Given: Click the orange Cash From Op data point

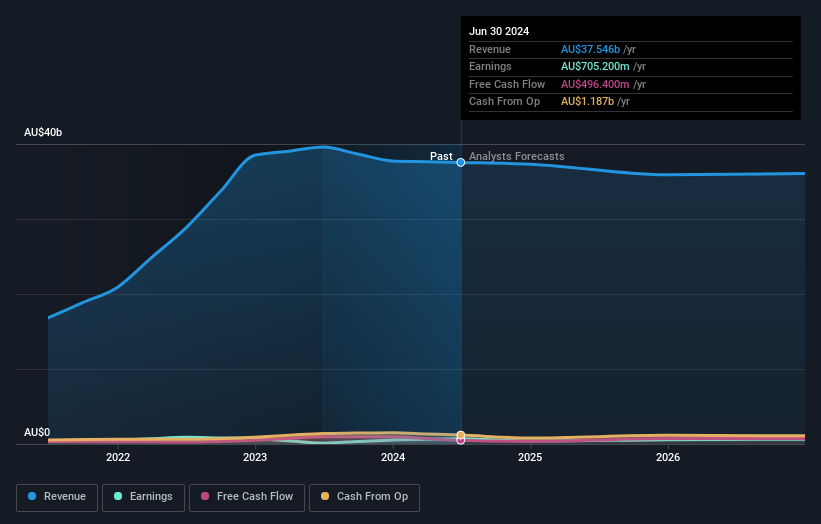Looking at the screenshot, I should (461, 435).
